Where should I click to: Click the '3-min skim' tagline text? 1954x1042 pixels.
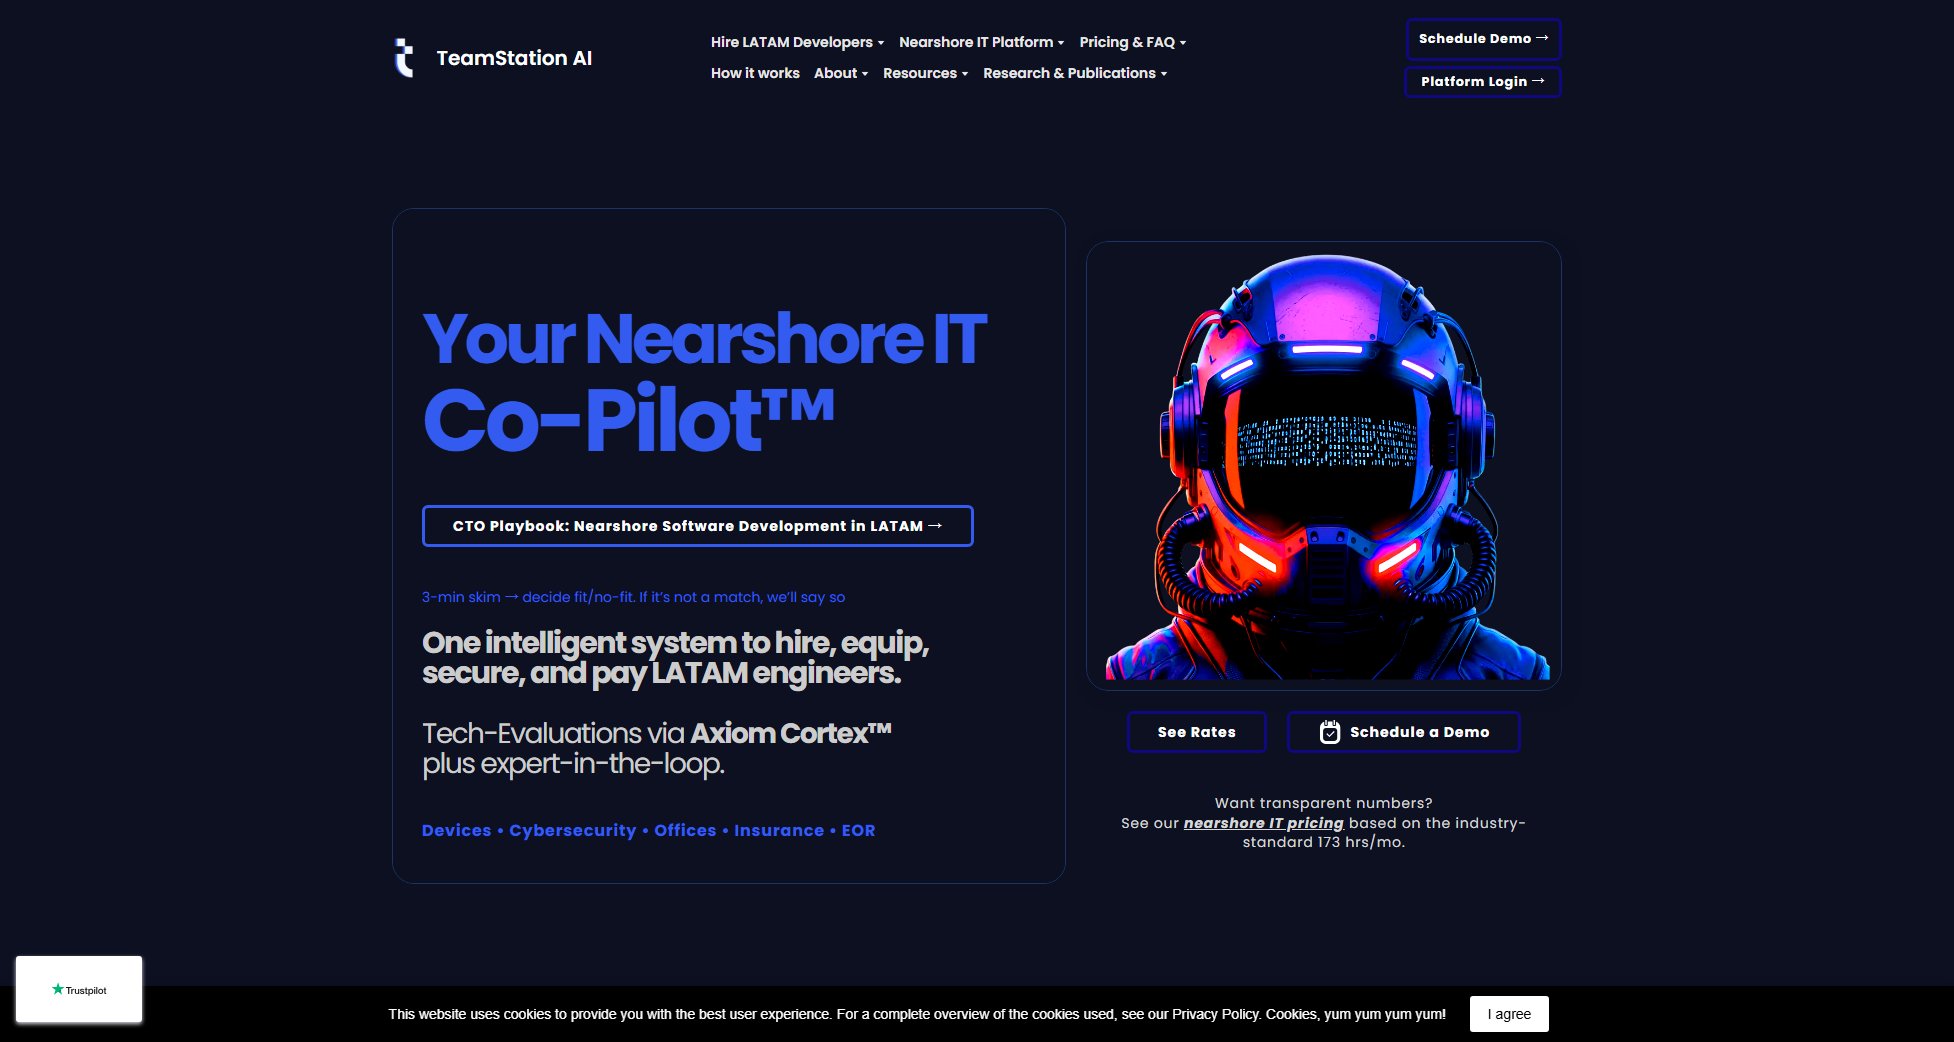point(633,597)
